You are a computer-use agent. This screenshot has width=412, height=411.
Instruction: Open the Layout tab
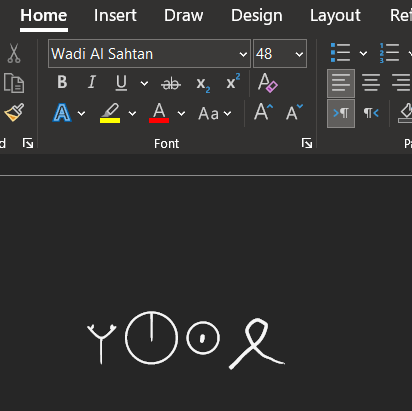pyautogui.click(x=335, y=16)
